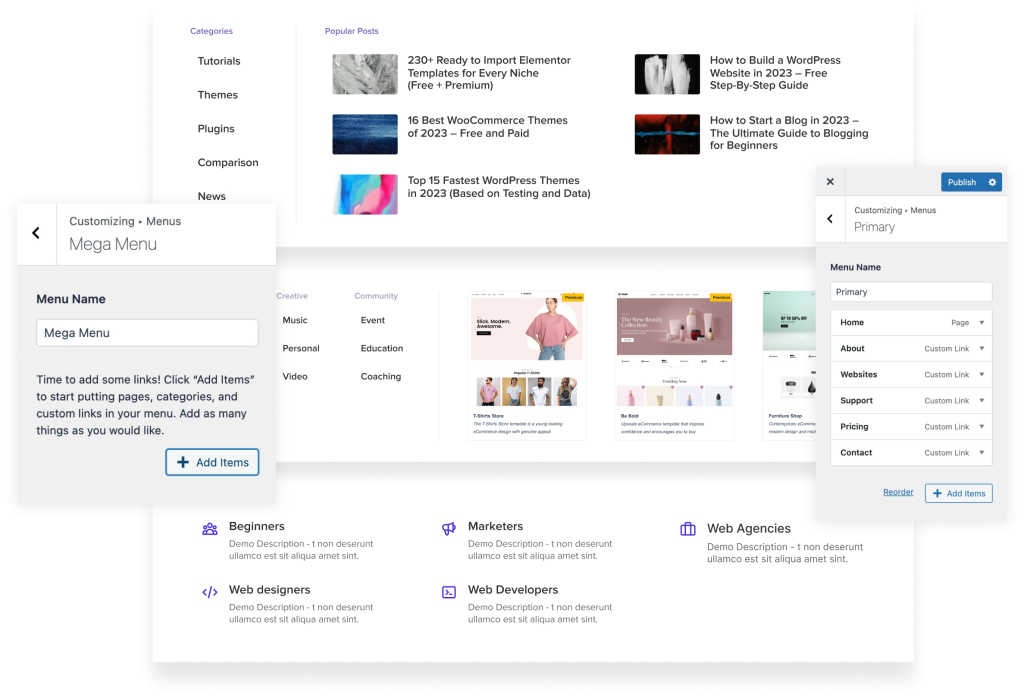The width and height of the screenshot is (1024, 697).
Task: Select Event under Community
Action: 372,320
